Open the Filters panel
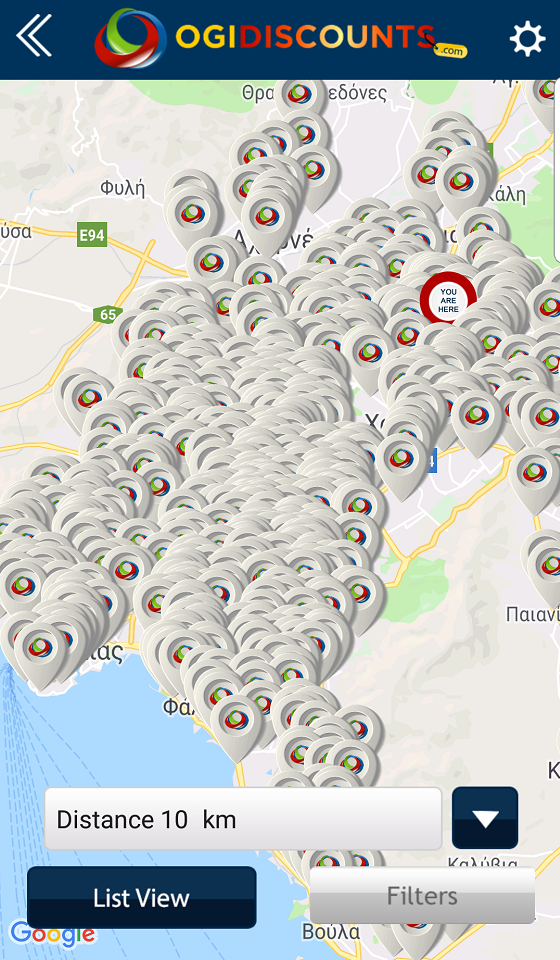 pyautogui.click(x=422, y=896)
